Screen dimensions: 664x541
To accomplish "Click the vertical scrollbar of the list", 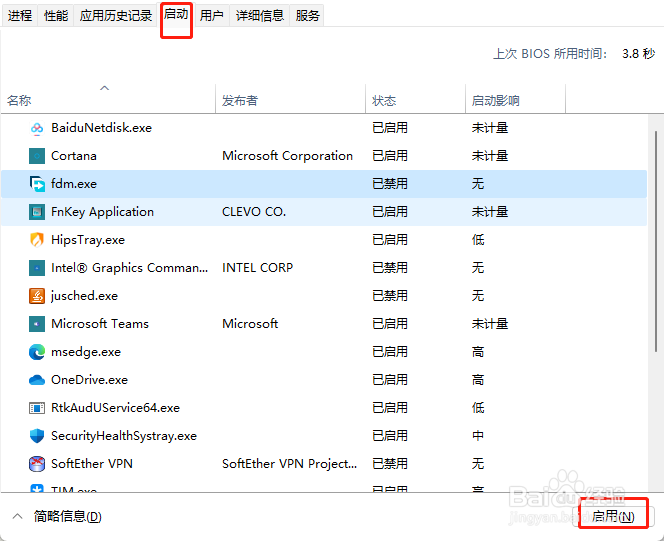I will tap(656, 241).
